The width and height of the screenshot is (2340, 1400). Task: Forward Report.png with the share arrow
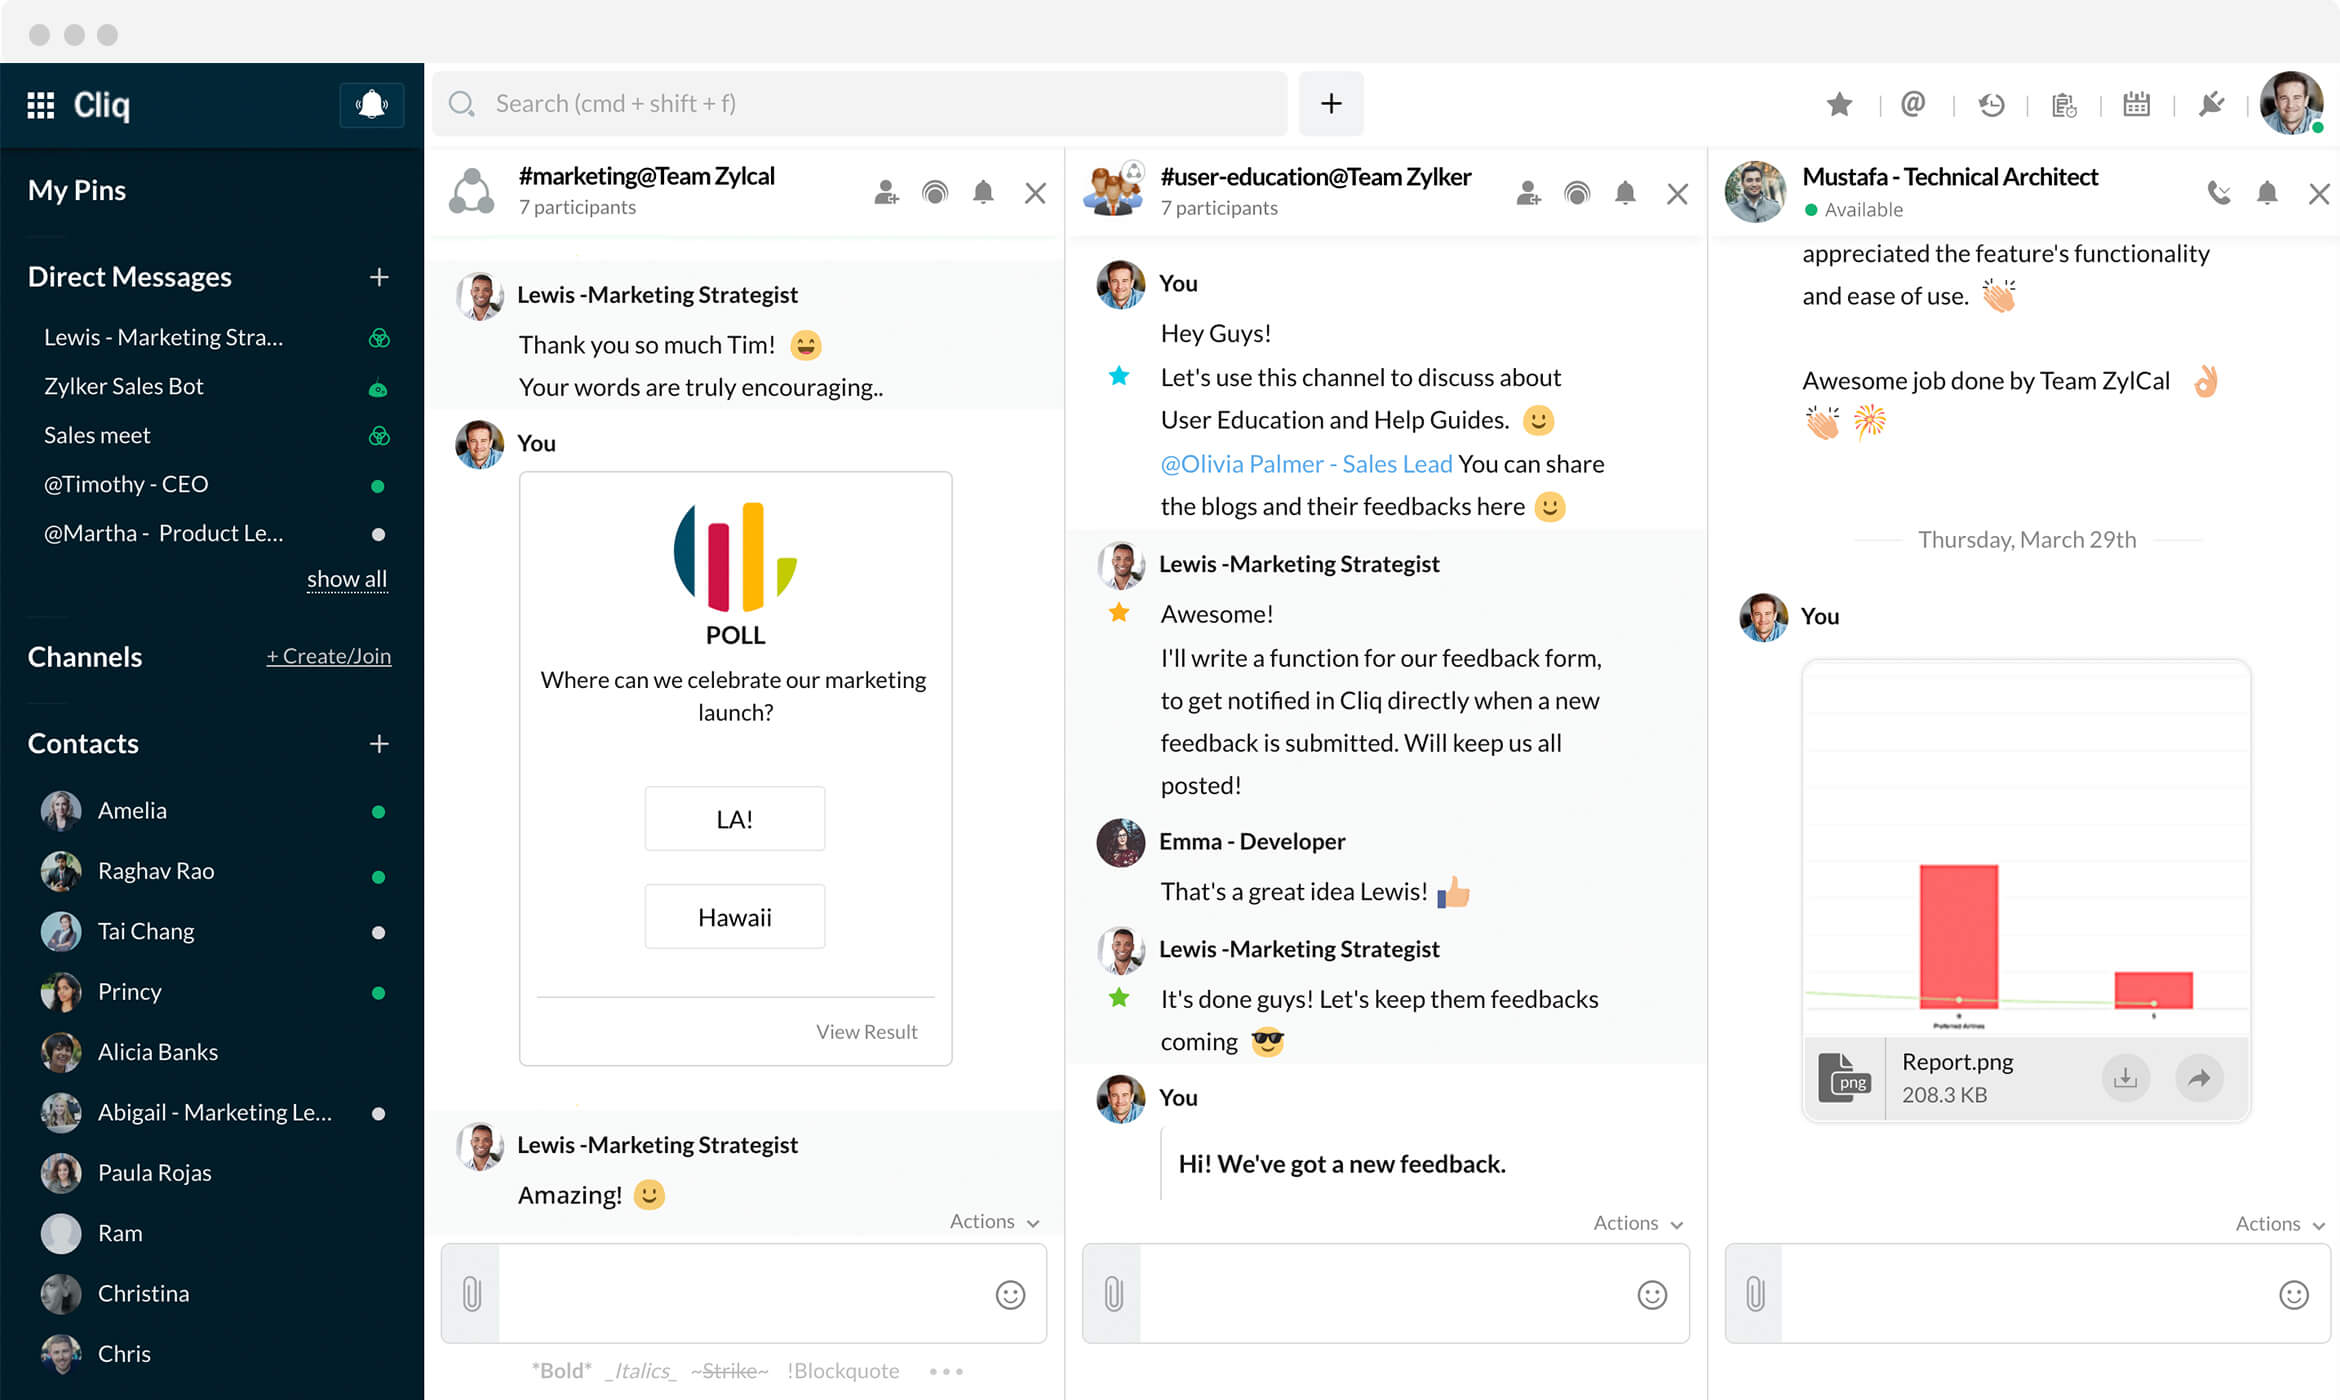tap(2198, 1077)
